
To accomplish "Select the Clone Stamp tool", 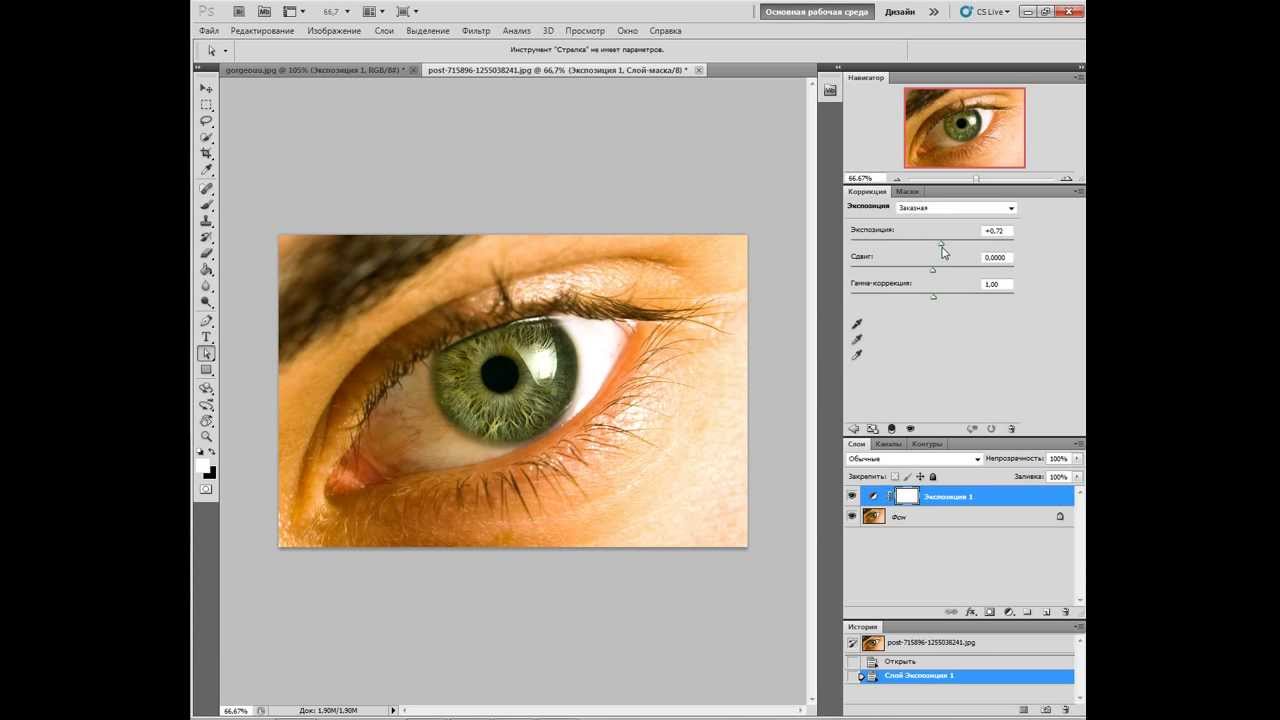I will tap(206, 220).
